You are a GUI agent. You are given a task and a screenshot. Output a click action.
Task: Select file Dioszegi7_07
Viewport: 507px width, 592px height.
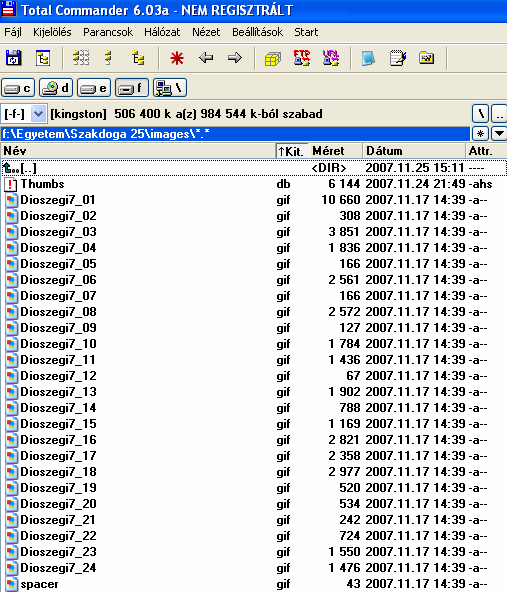coord(253,296)
